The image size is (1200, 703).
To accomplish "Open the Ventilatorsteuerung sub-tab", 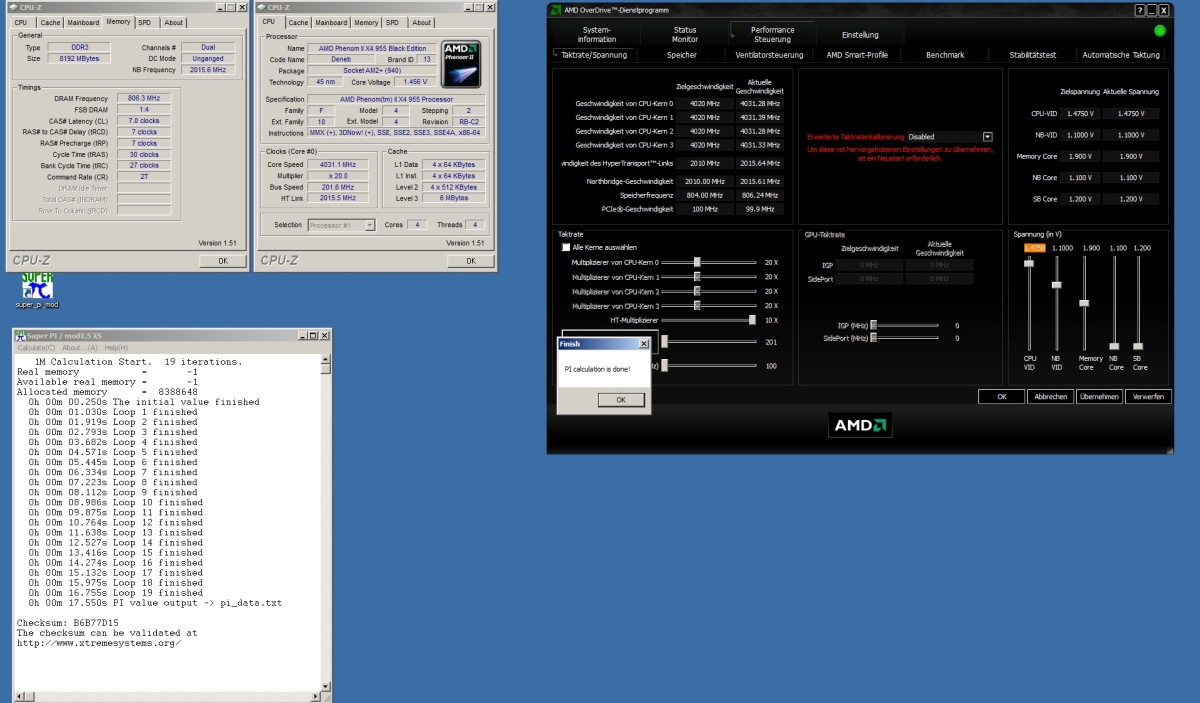I will point(769,55).
